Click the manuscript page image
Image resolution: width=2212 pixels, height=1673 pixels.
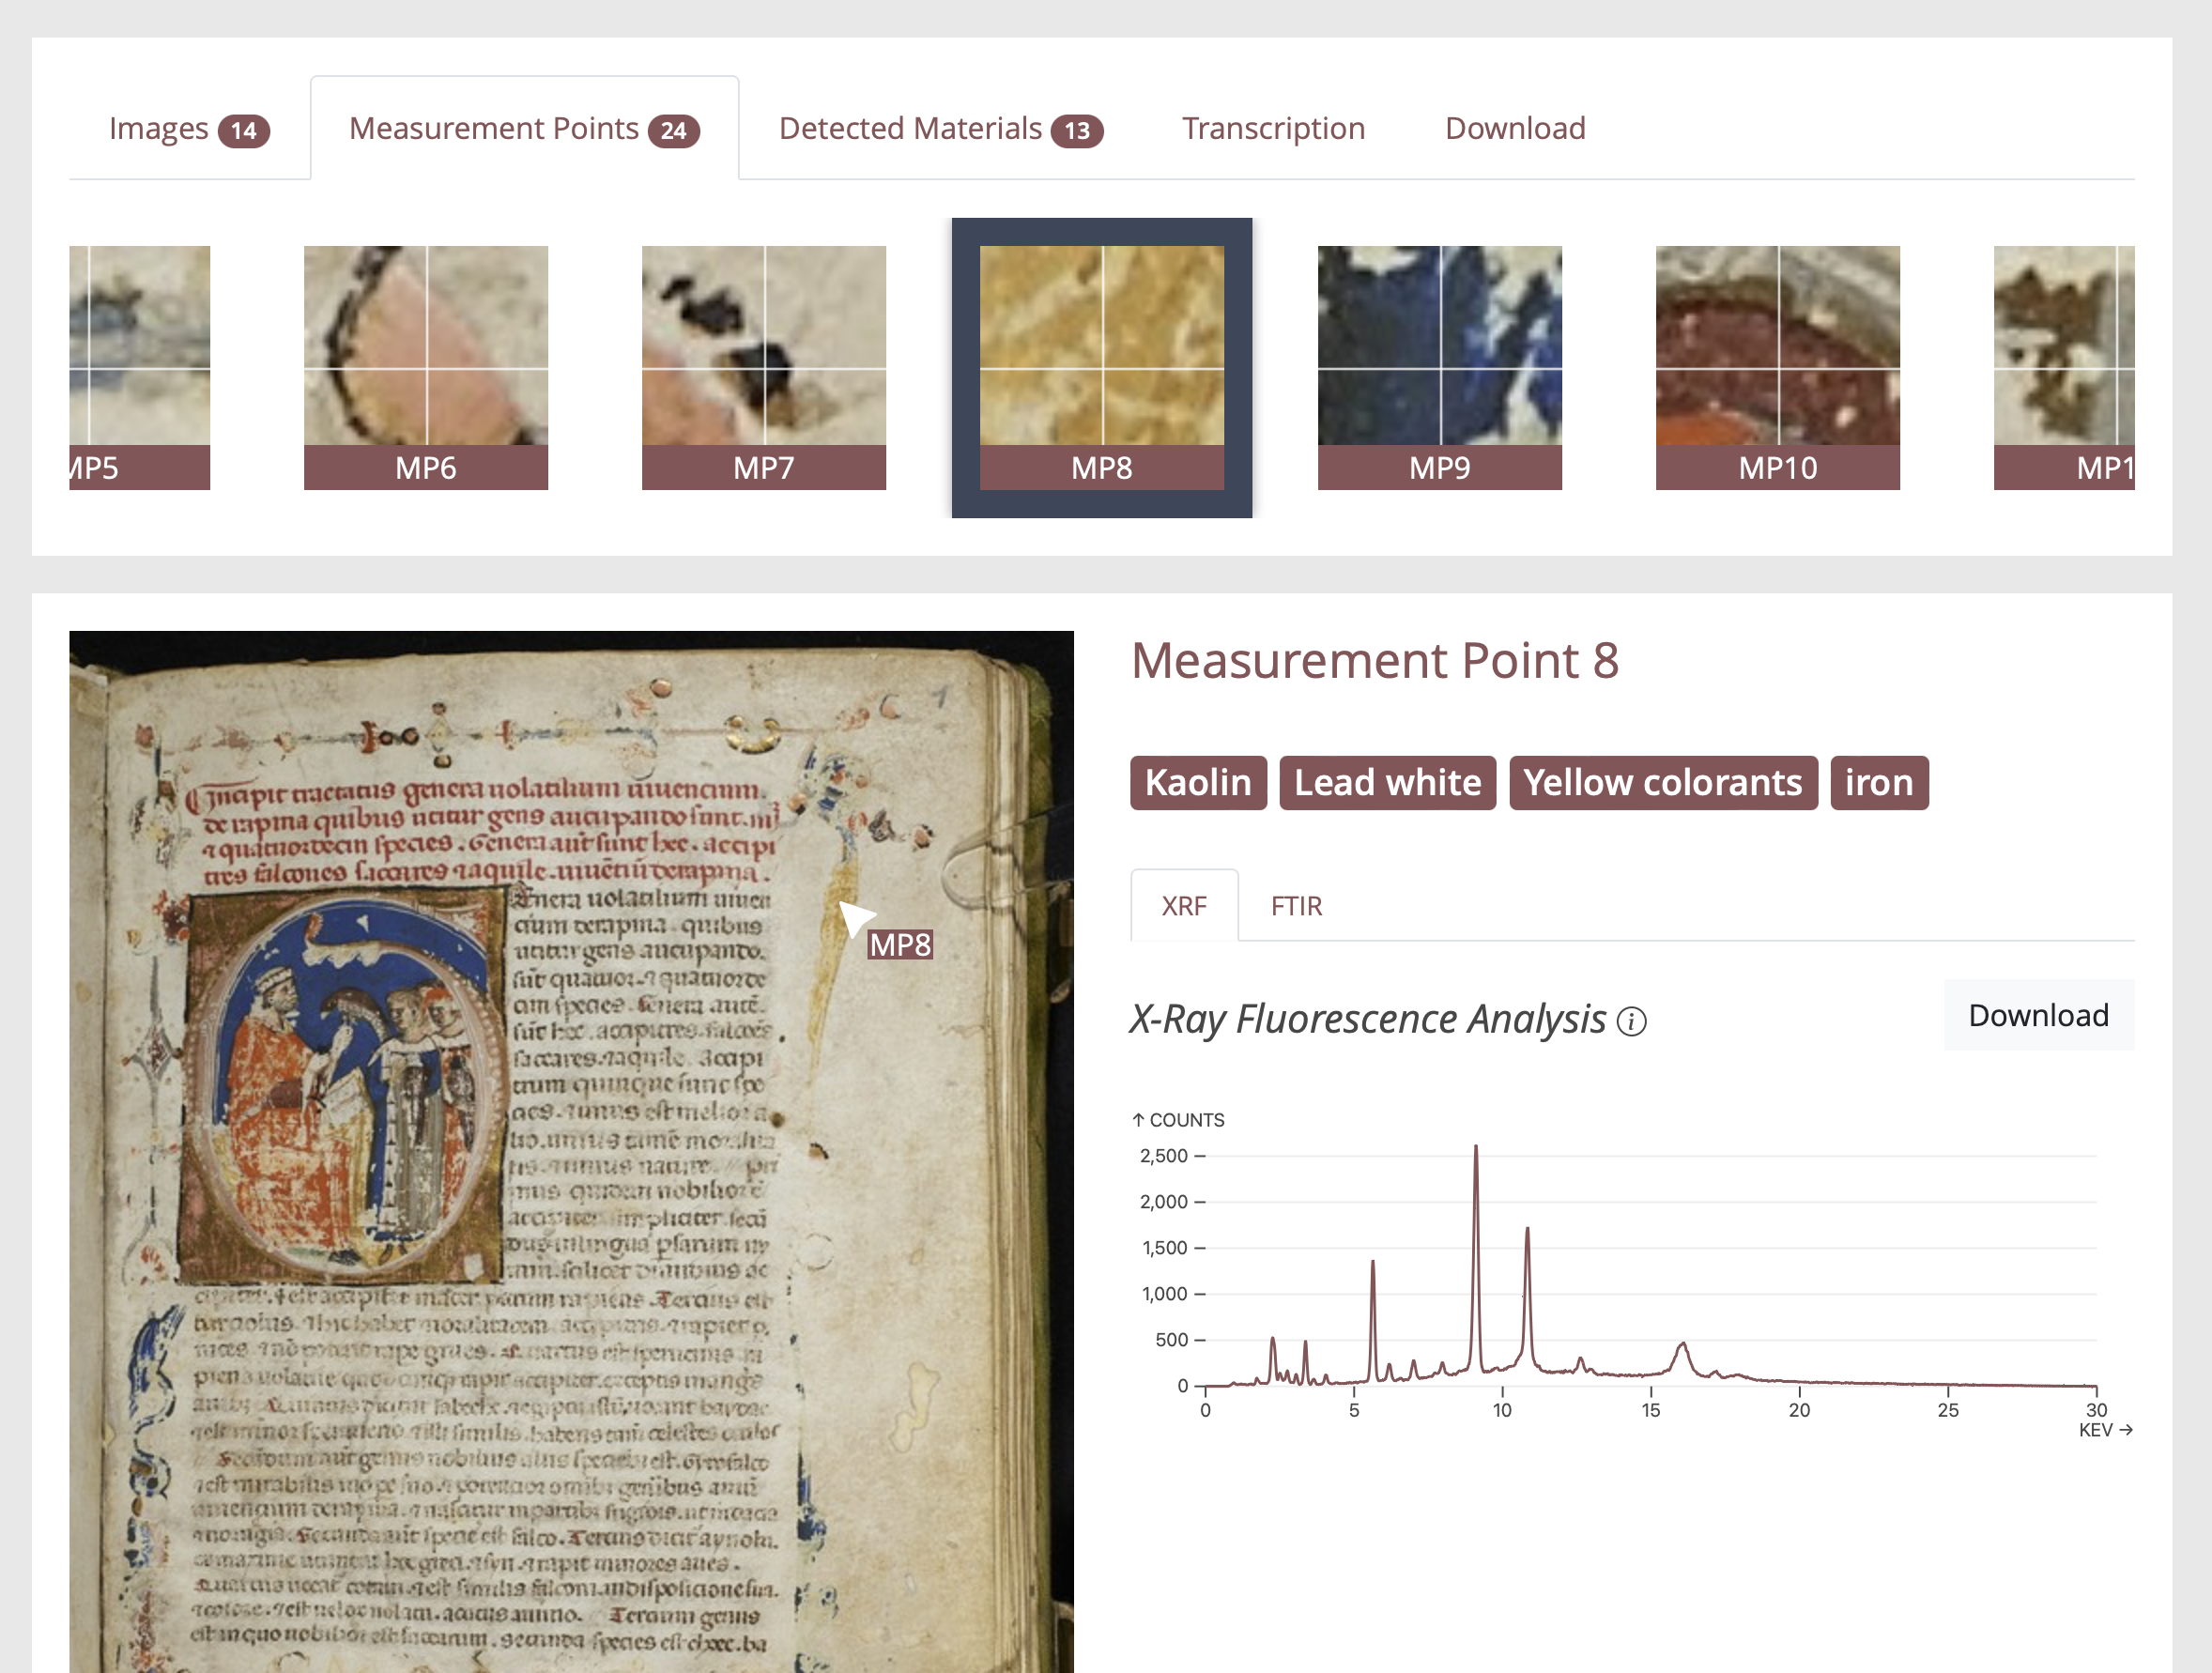tap(571, 1150)
